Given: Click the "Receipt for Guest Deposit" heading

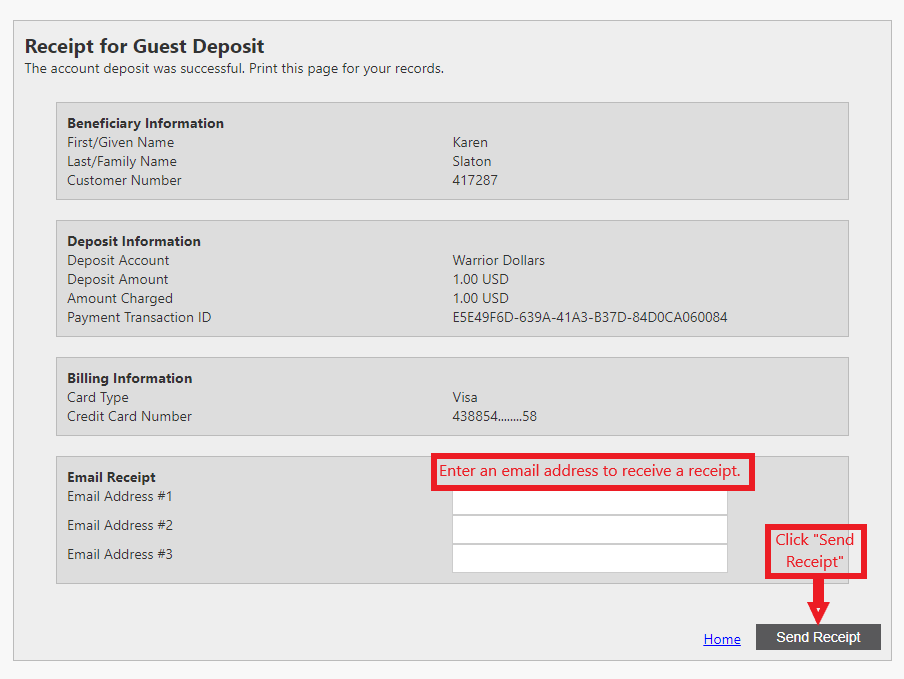Looking at the screenshot, I should (144, 46).
